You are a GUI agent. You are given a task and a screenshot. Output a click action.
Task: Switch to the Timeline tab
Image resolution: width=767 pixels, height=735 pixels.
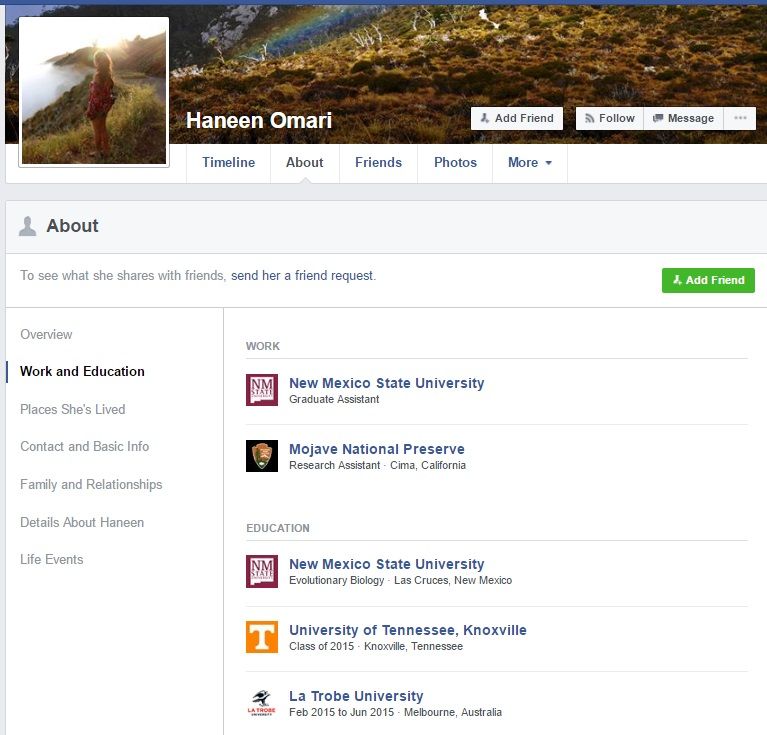[x=228, y=162]
